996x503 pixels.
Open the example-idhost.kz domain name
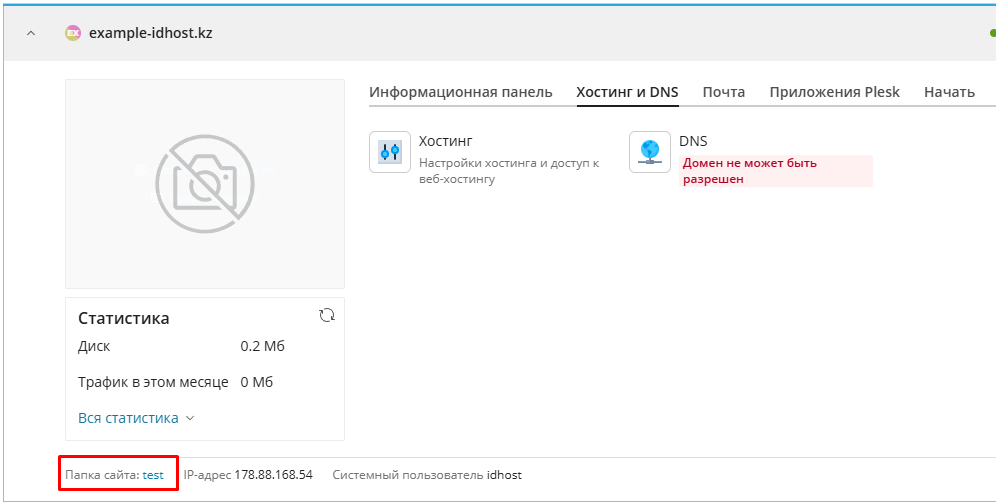tap(150, 33)
